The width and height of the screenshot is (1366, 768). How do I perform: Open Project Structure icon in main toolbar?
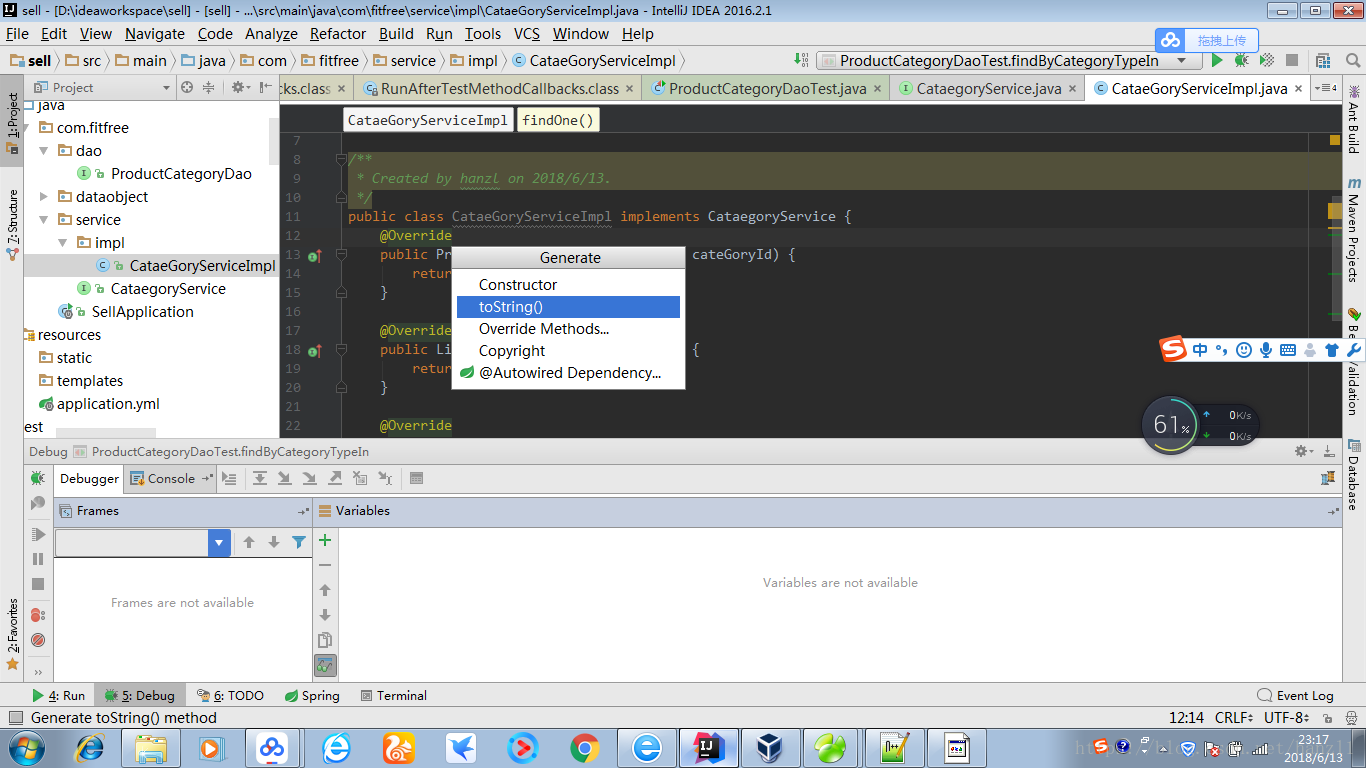point(1323,60)
